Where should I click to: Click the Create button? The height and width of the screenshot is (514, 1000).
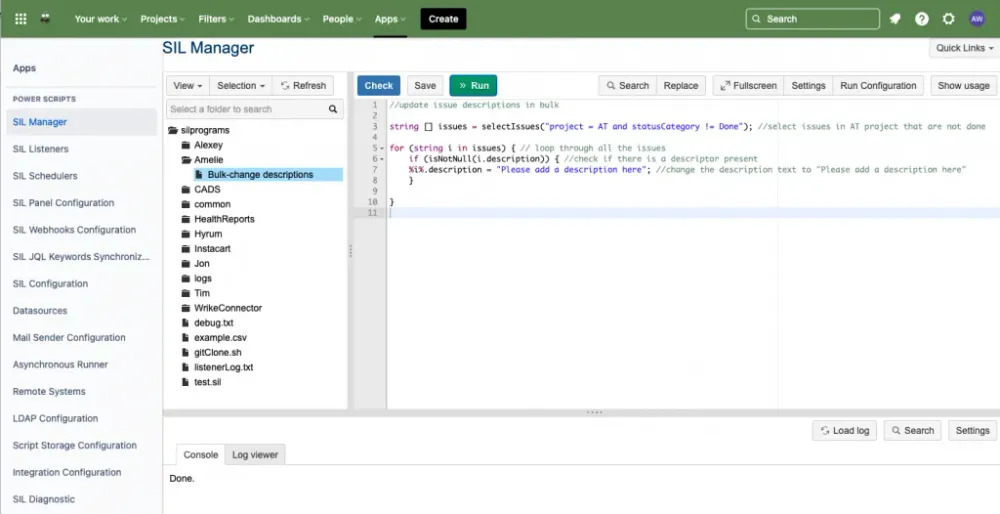tap(443, 19)
